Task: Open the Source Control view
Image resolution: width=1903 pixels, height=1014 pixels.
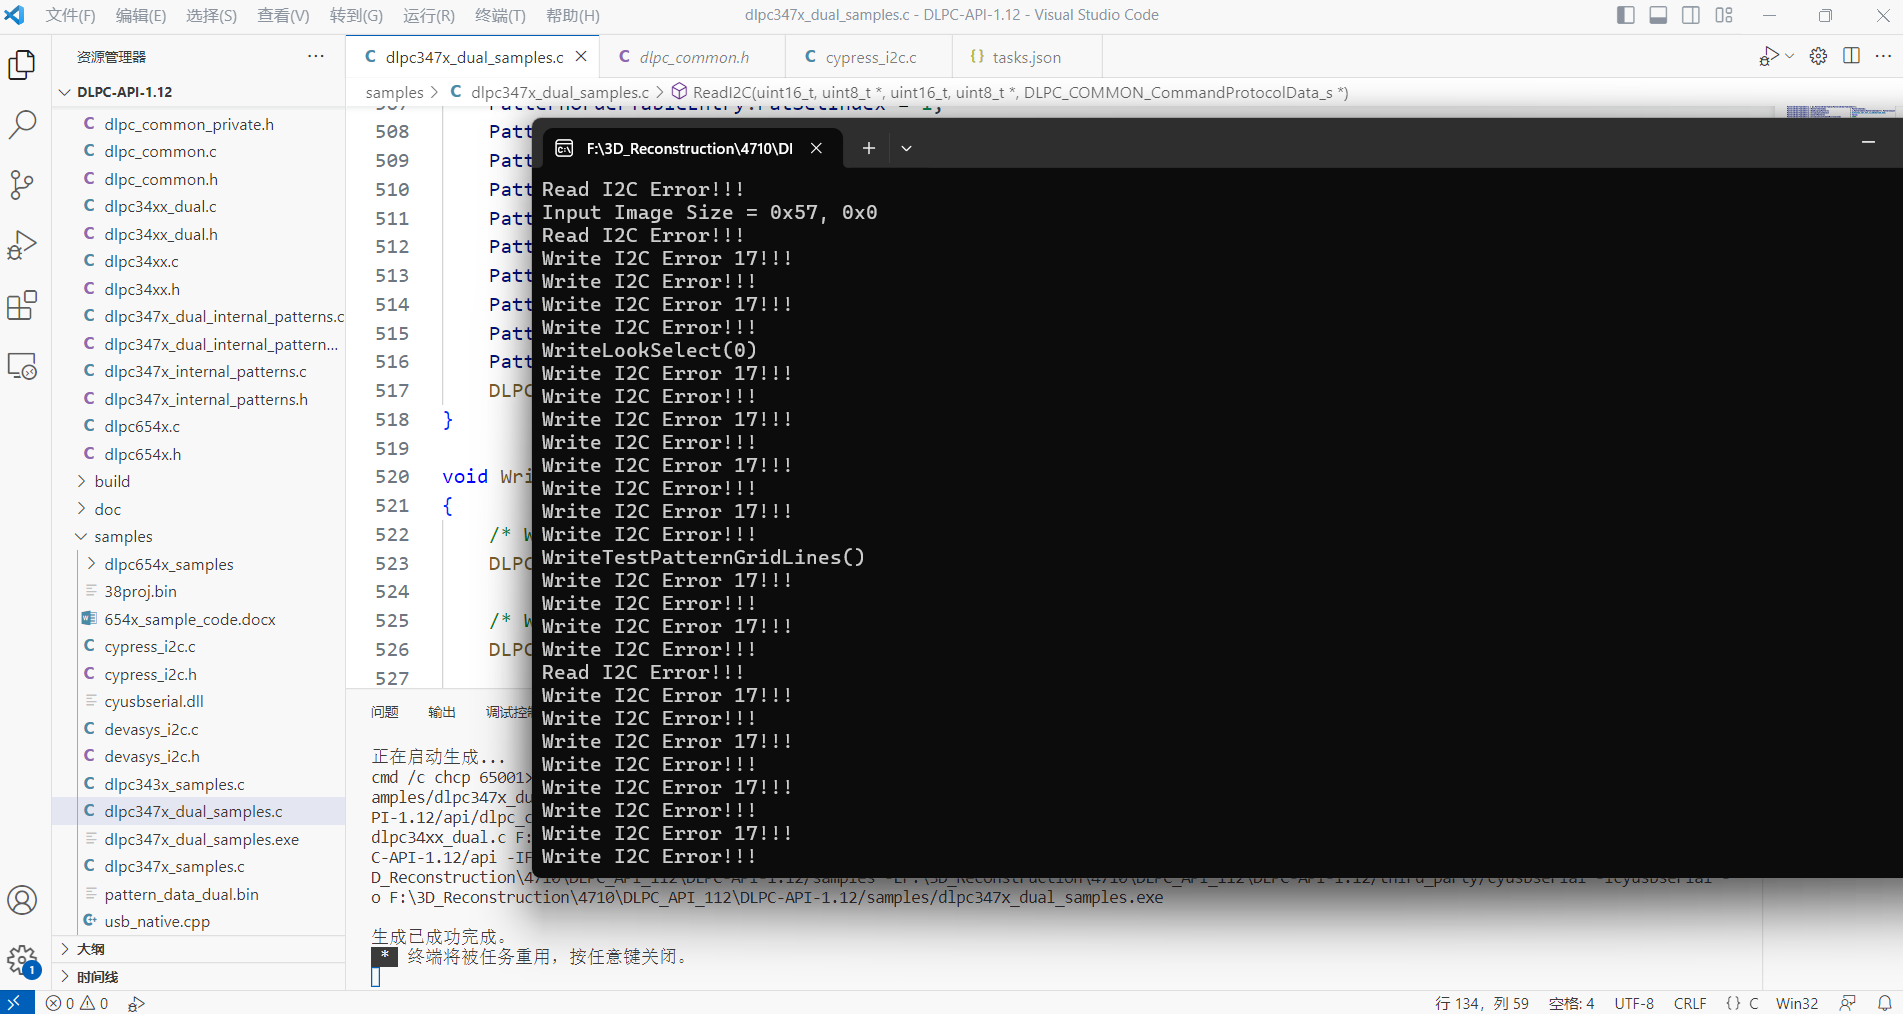Action: click(x=22, y=185)
